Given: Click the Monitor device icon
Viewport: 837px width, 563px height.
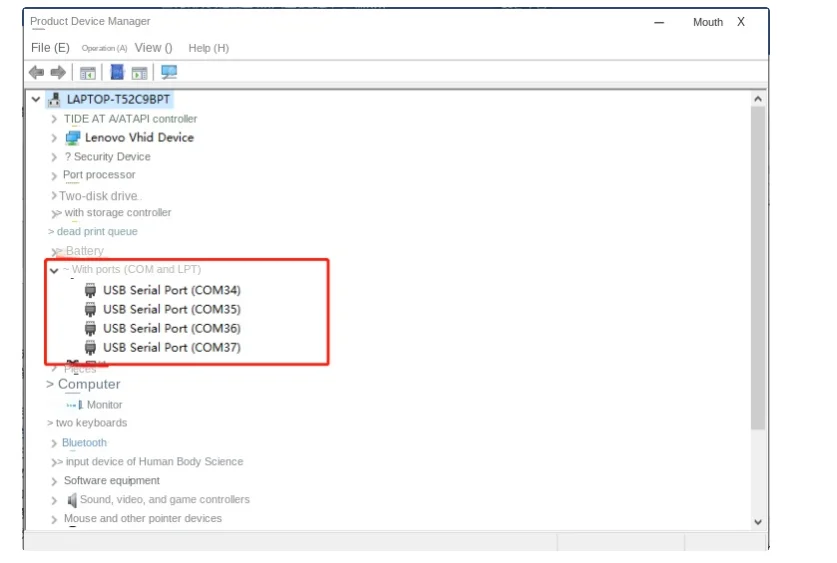Looking at the screenshot, I should [x=74, y=405].
